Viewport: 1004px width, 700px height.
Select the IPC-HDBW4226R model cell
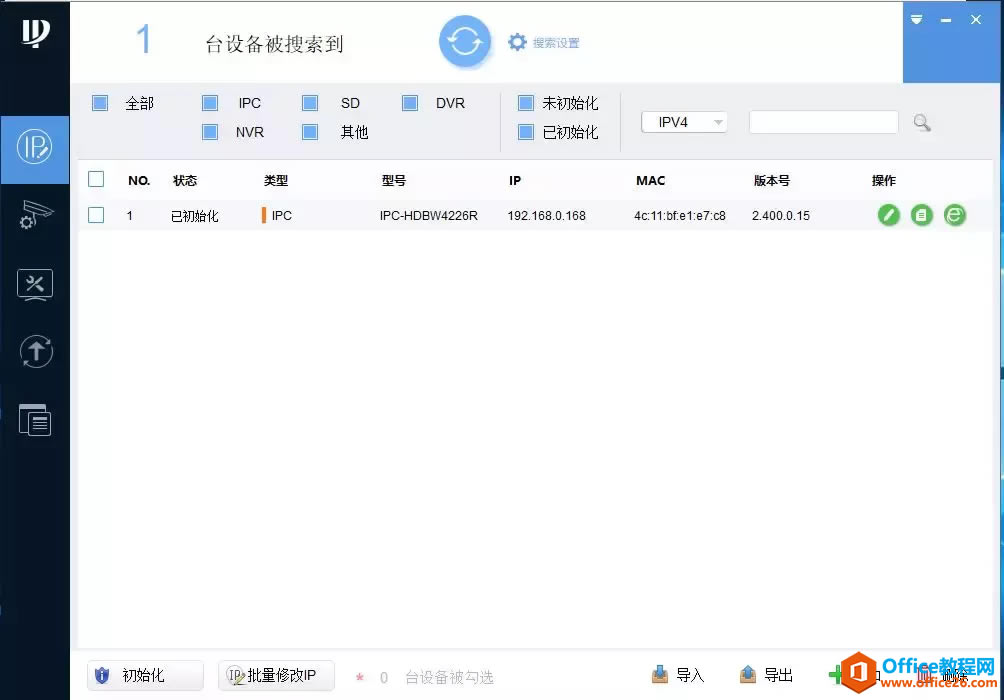click(x=428, y=216)
